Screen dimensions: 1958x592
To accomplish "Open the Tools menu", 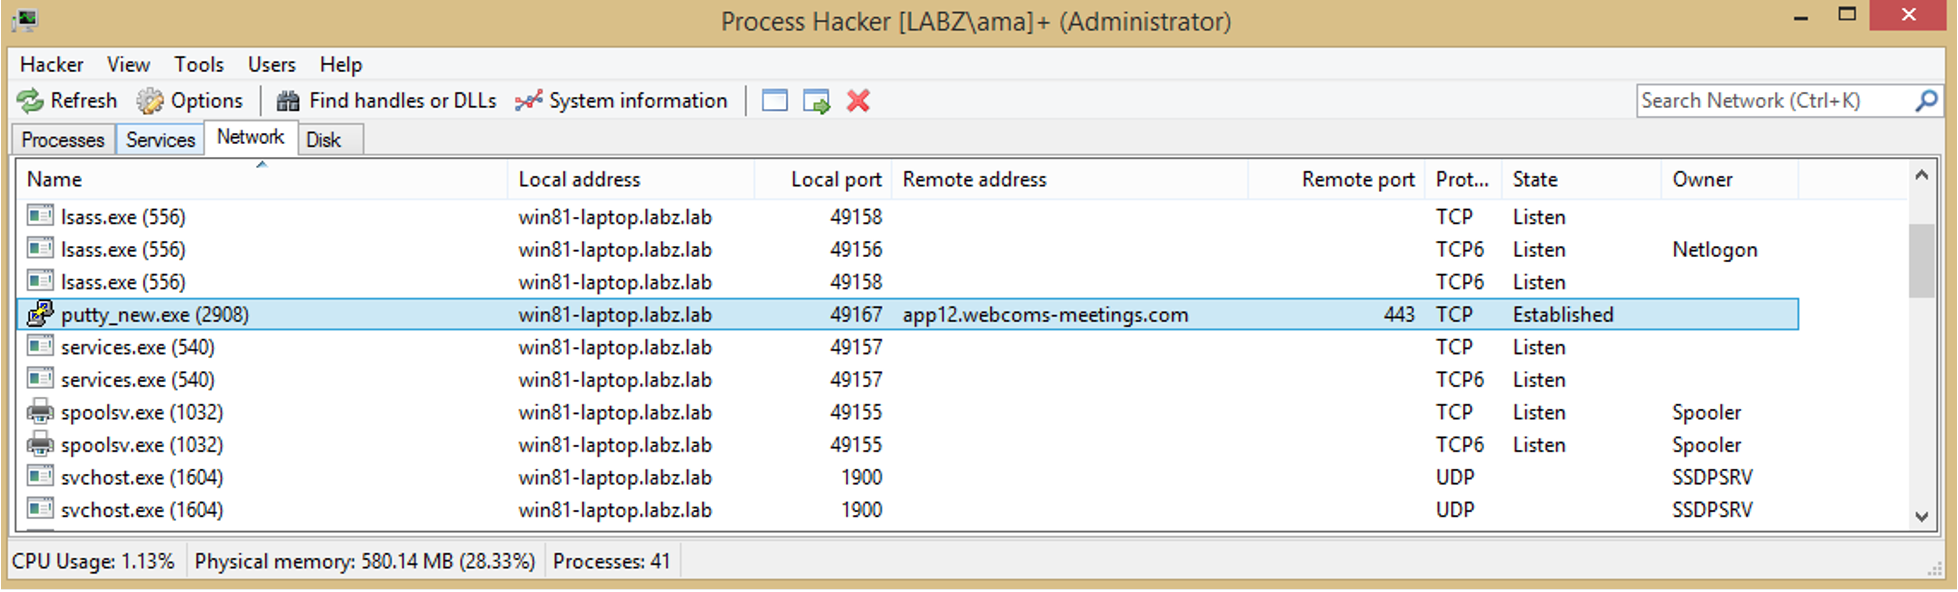I will point(198,64).
